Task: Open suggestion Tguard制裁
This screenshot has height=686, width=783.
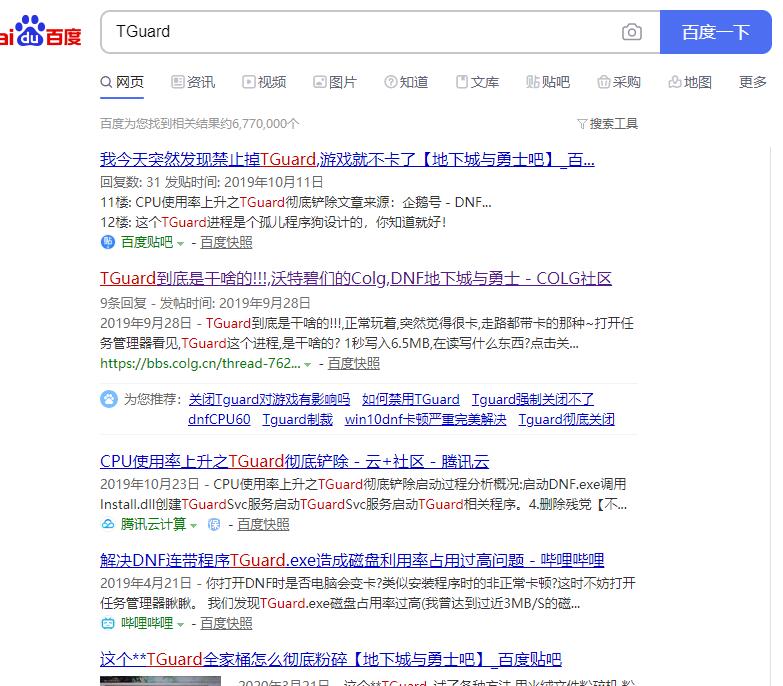Action: 298,419
